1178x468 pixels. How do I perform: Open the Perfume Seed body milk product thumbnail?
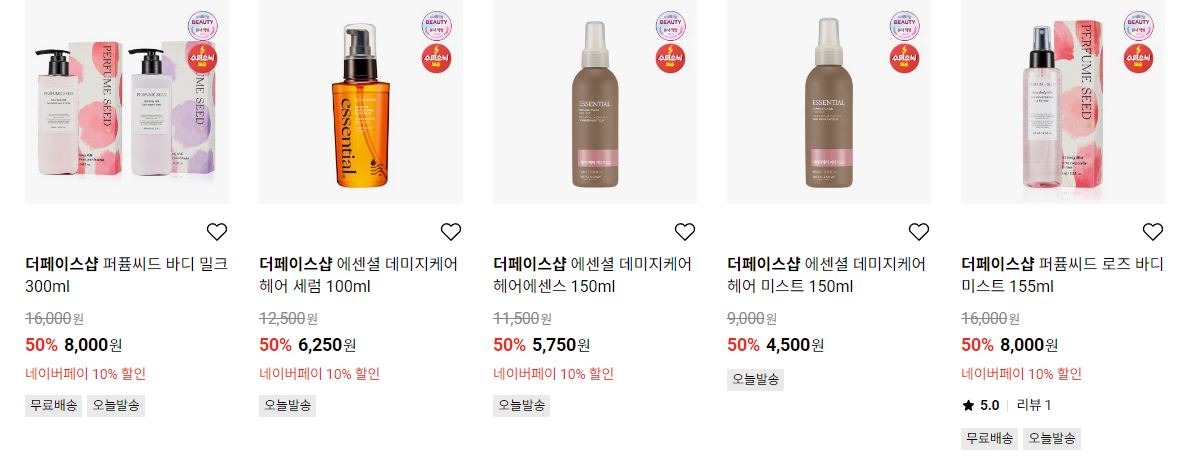click(x=127, y=101)
